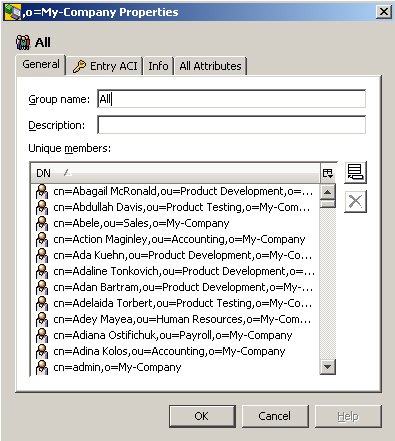This screenshot has height=441, width=395.
Task: Click the add members icon button
Action: point(355,172)
